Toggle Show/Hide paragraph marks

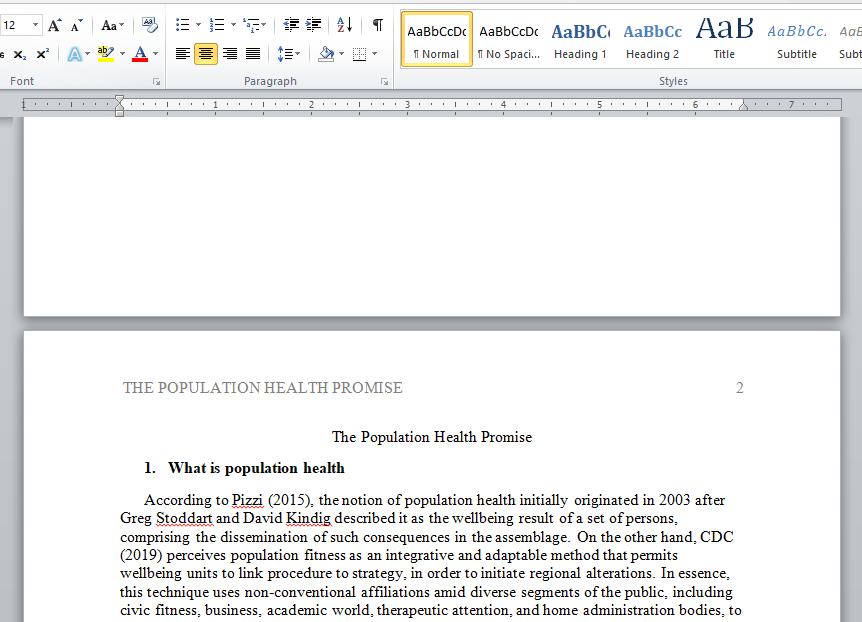[x=378, y=25]
